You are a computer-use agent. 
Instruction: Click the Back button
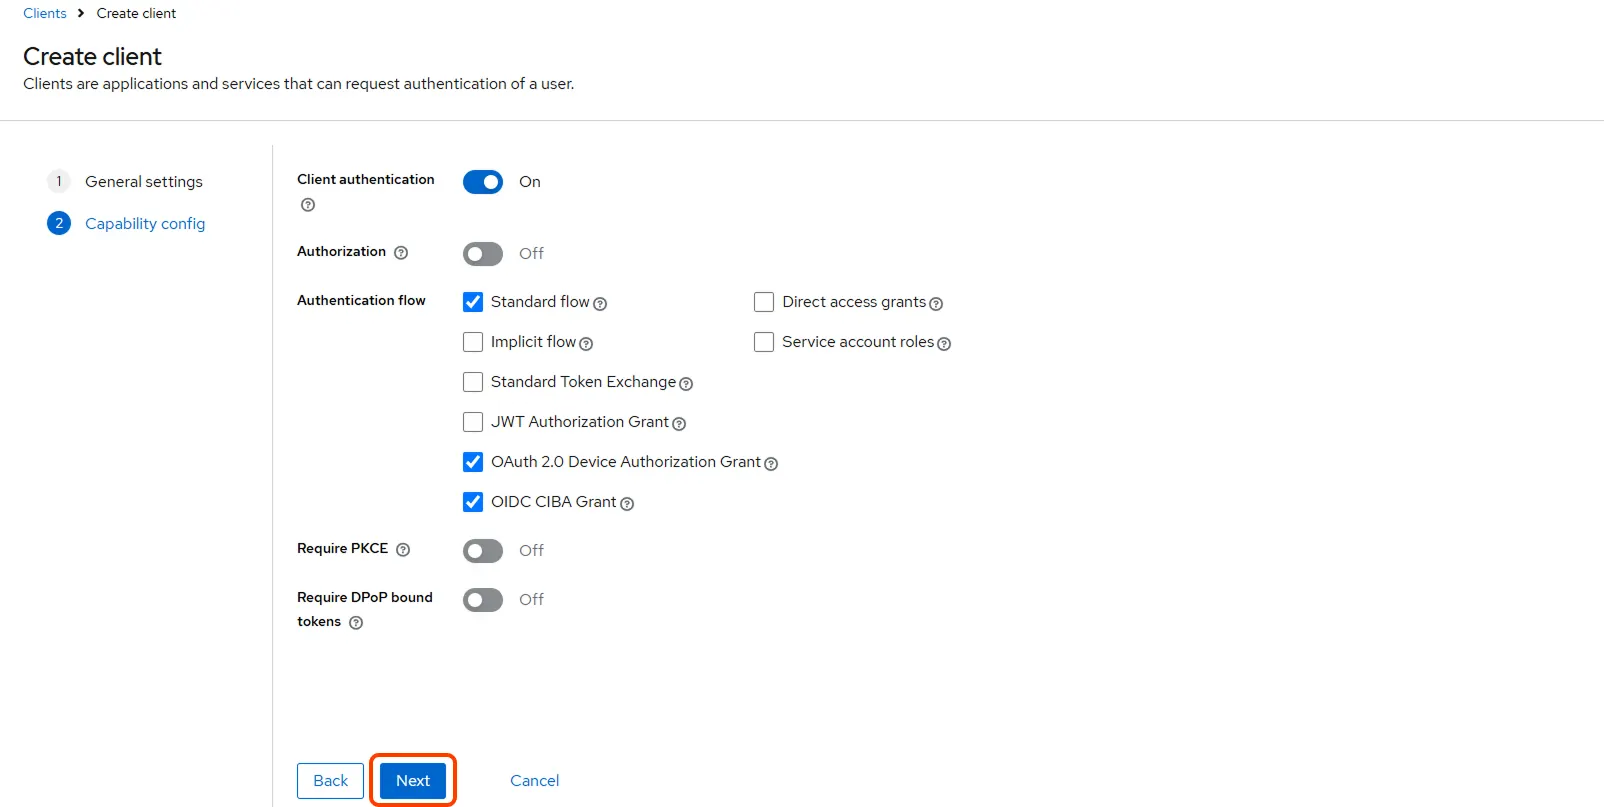pos(330,781)
